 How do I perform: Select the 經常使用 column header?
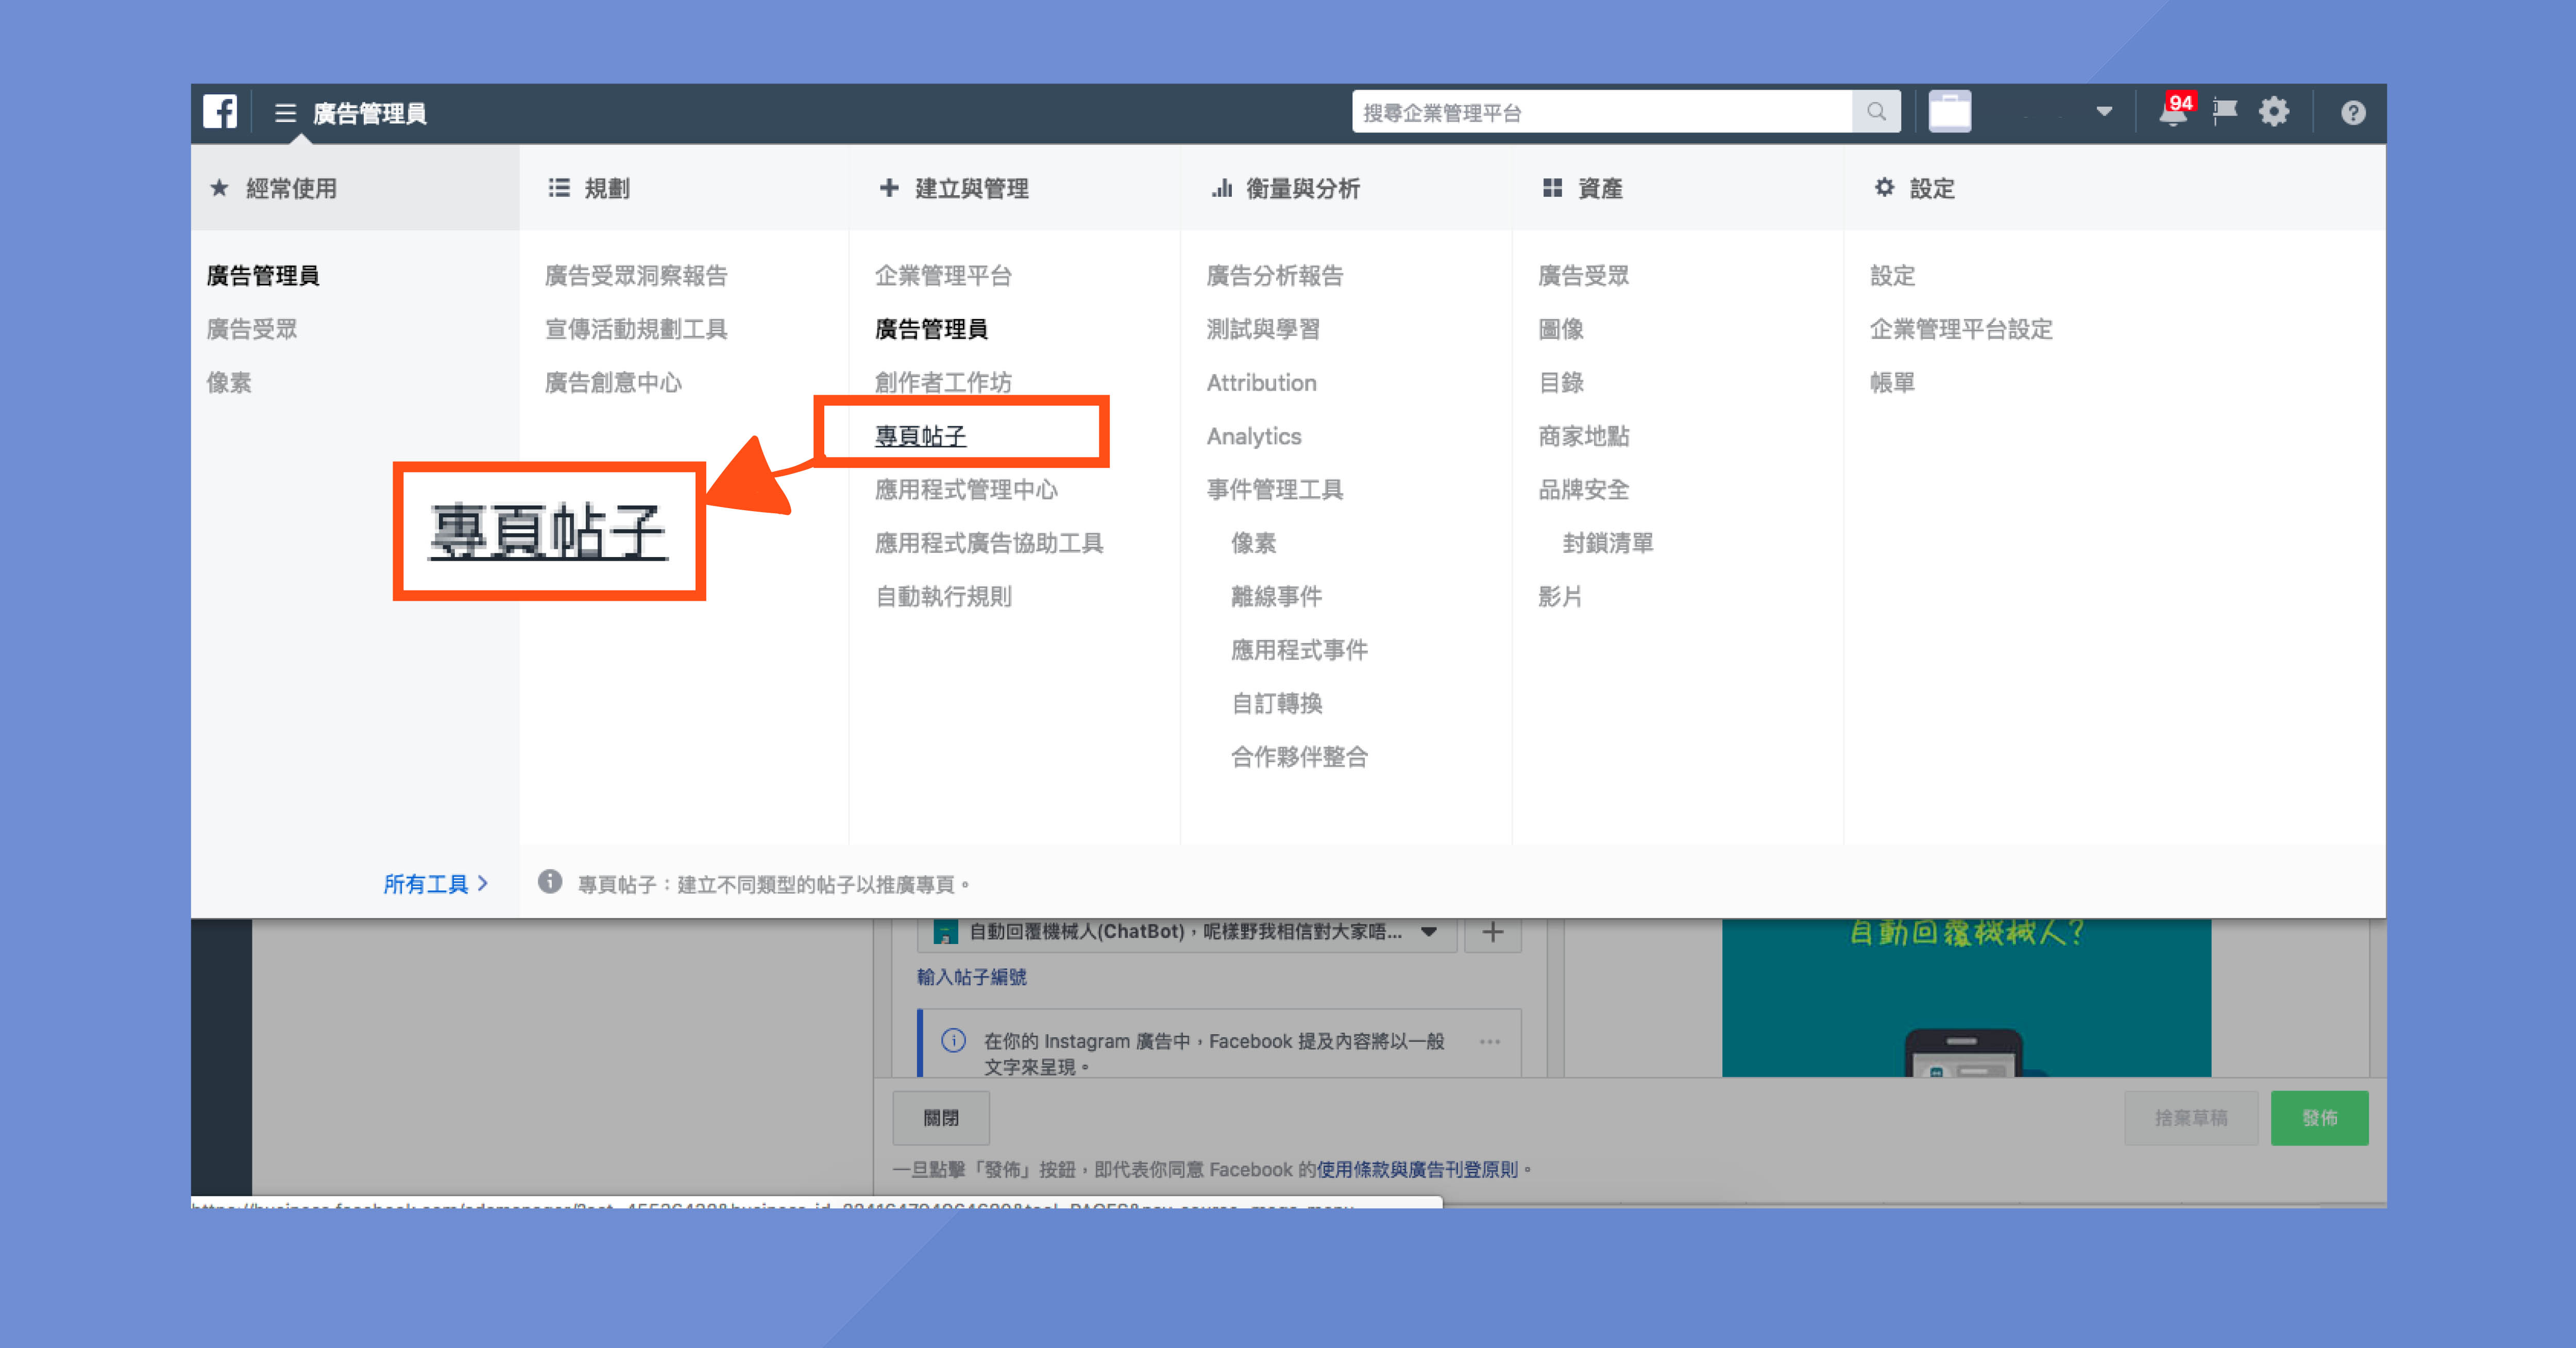(x=355, y=188)
